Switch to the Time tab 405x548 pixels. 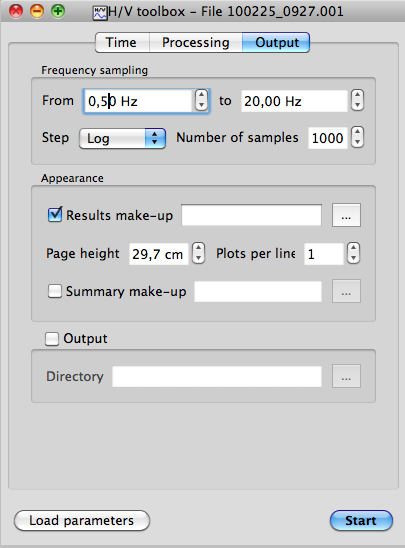[x=122, y=43]
